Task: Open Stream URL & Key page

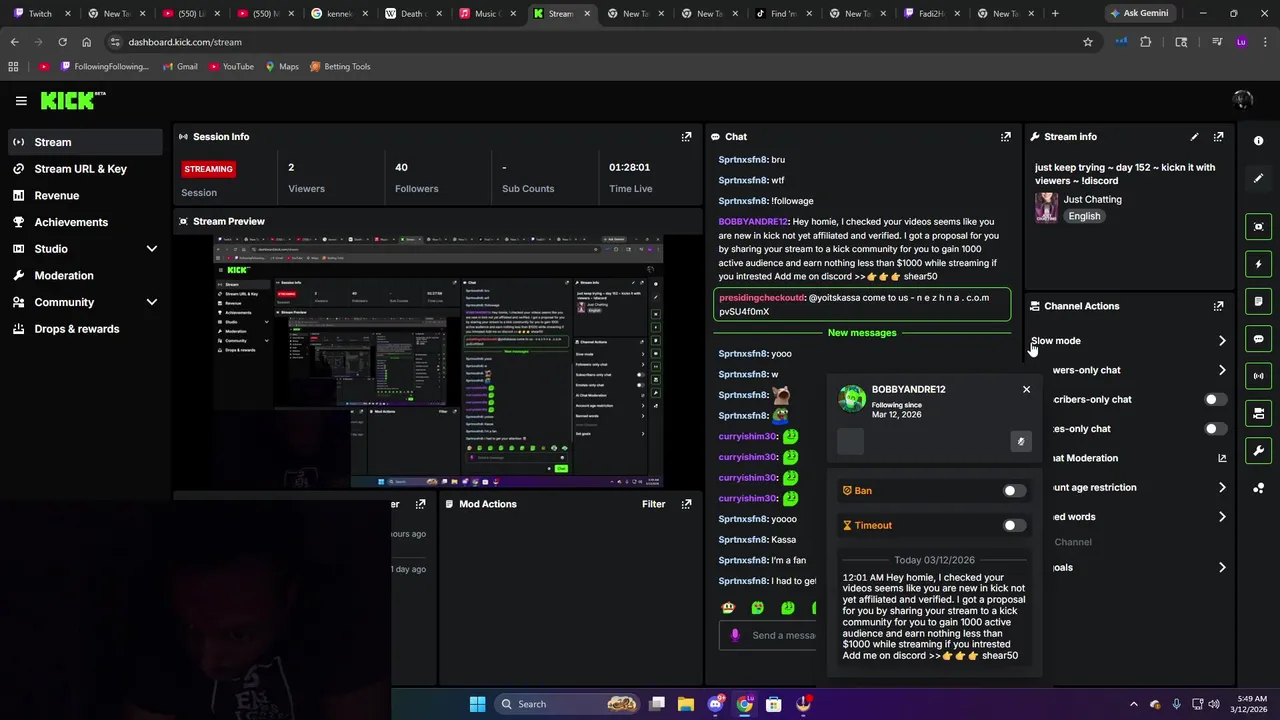Action: click(x=85, y=169)
